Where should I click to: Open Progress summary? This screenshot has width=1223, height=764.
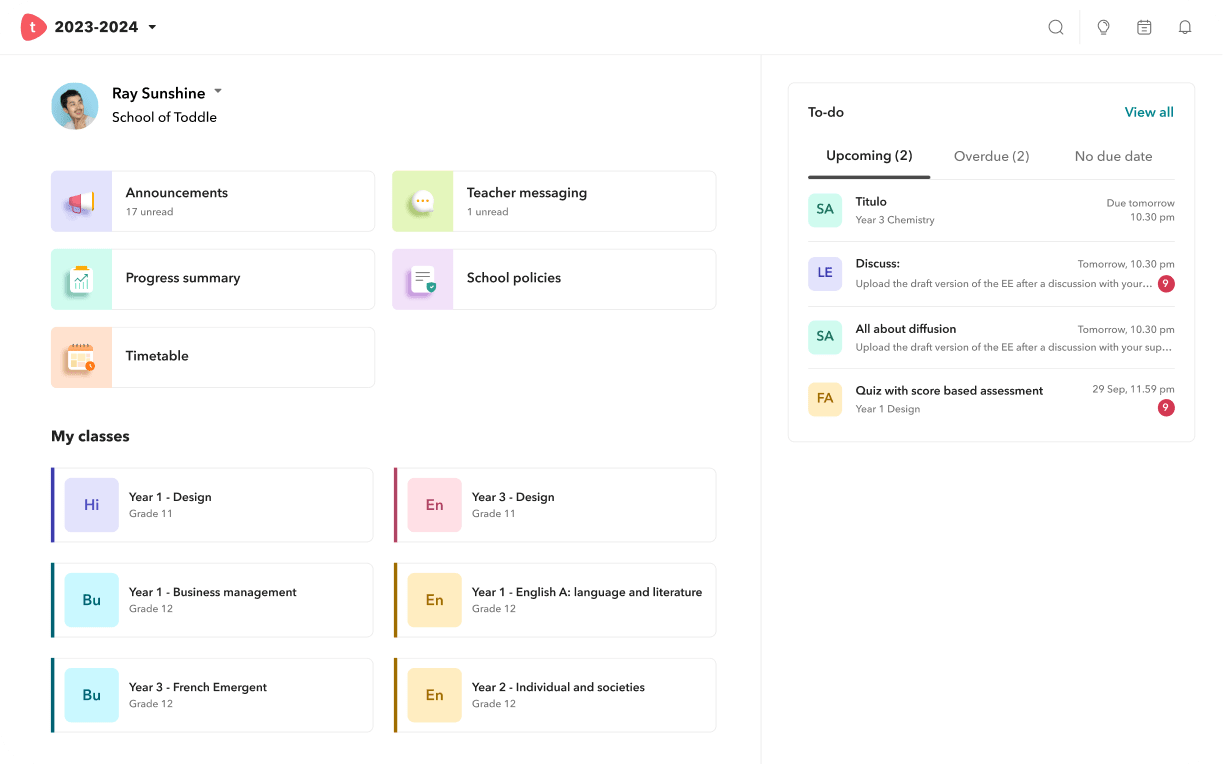[x=212, y=279]
